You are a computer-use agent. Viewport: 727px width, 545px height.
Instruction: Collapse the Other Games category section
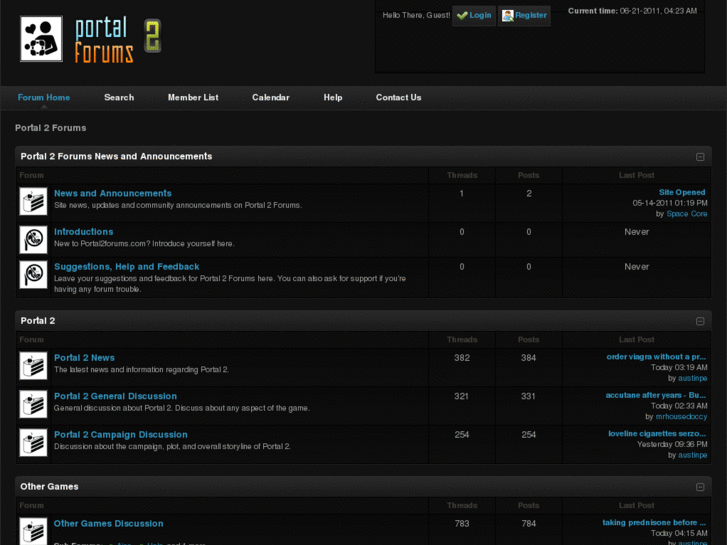(700, 487)
